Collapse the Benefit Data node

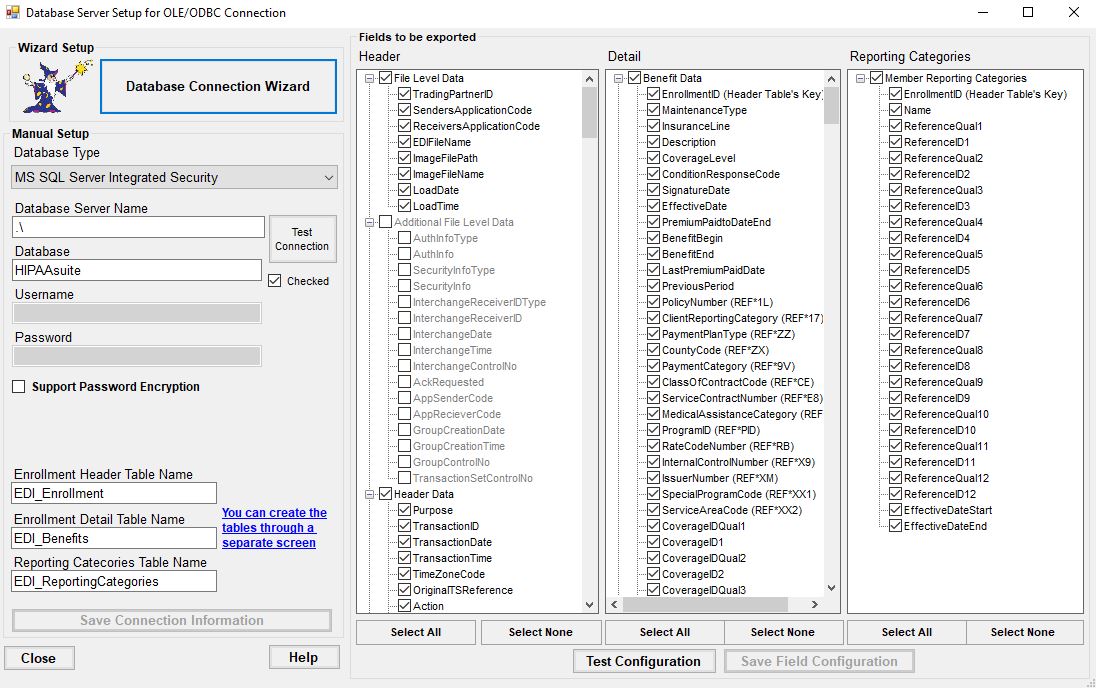pyautogui.click(x=619, y=78)
